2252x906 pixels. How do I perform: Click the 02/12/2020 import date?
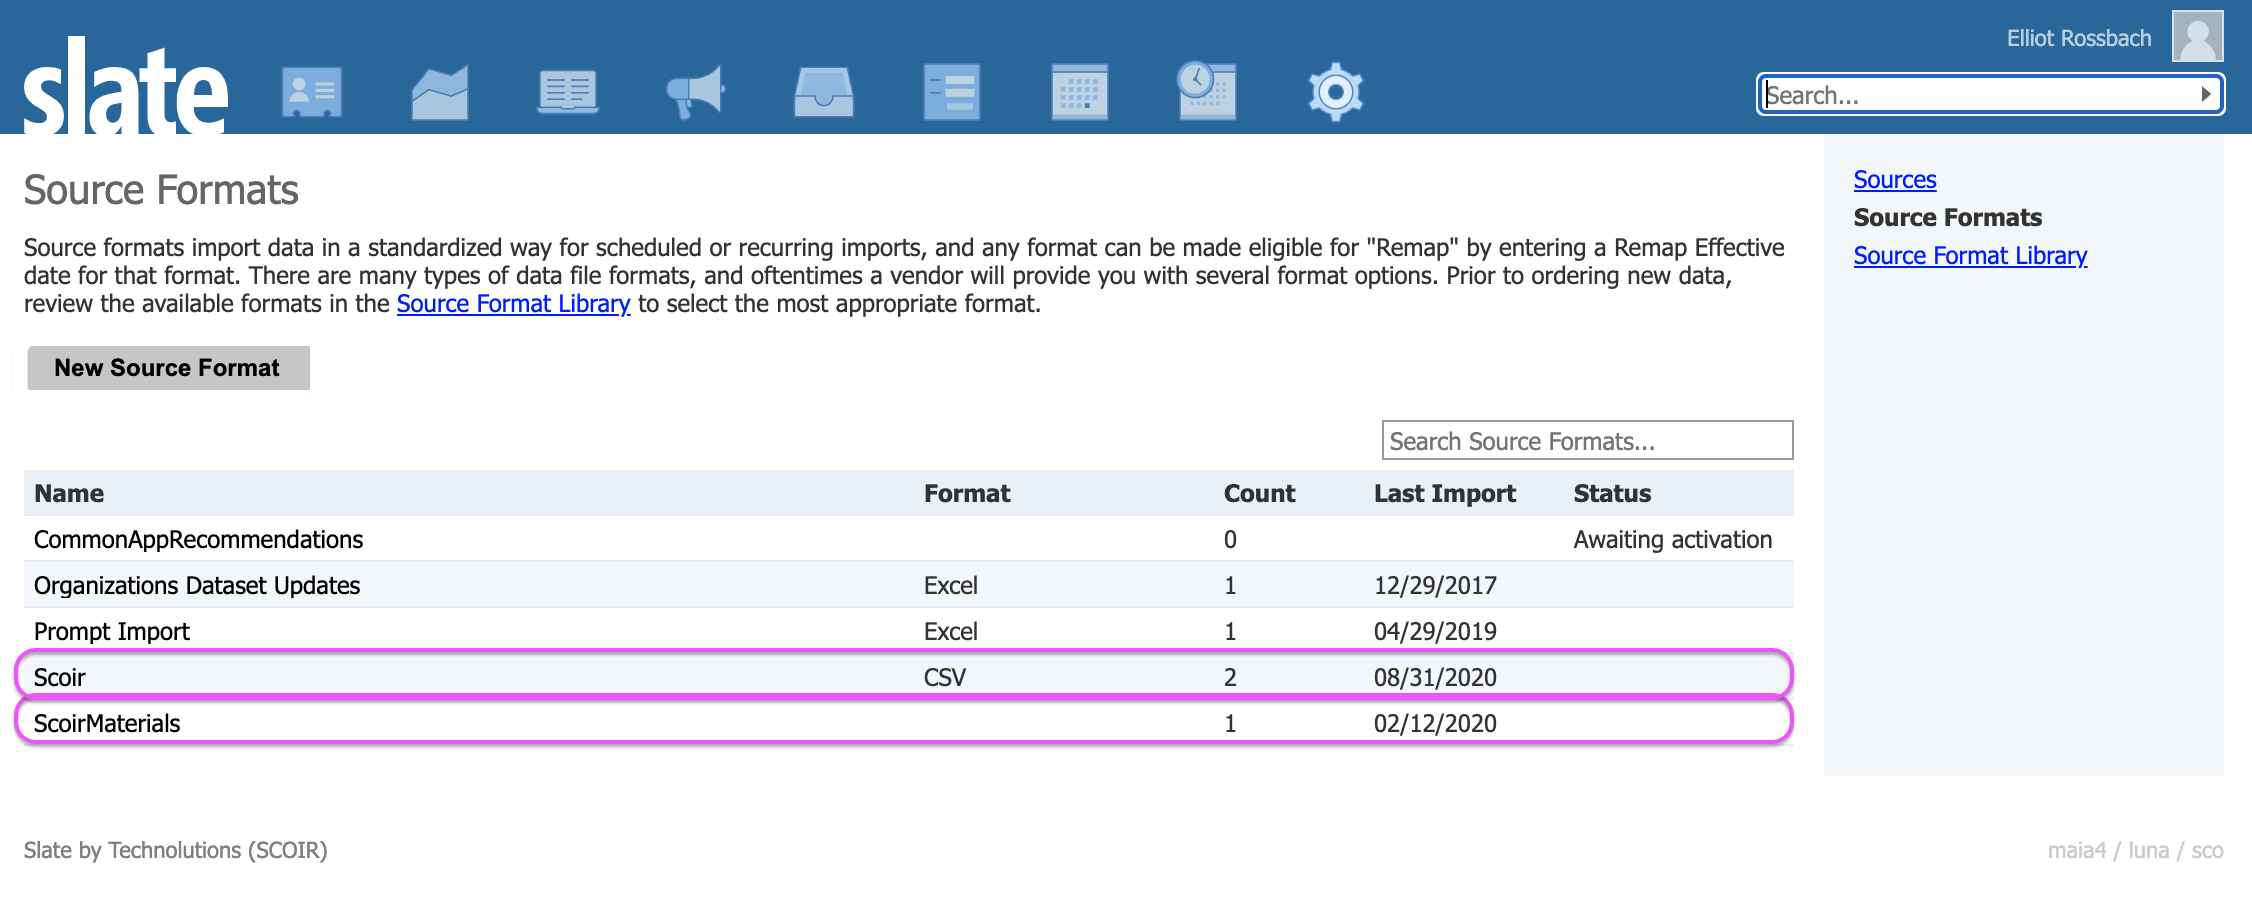(x=1435, y=724)
